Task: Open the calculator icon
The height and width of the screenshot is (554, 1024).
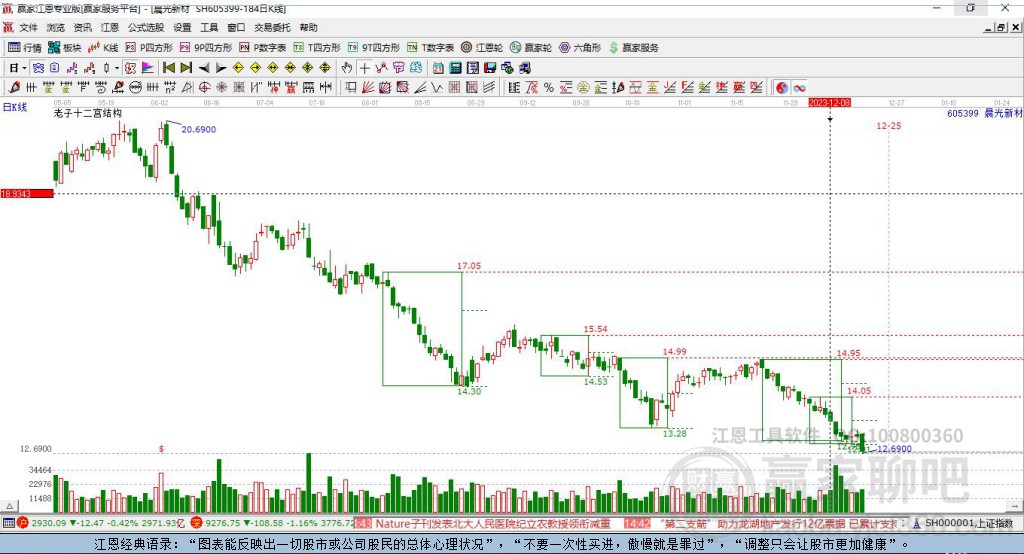Action: click(x=455, y=68)
